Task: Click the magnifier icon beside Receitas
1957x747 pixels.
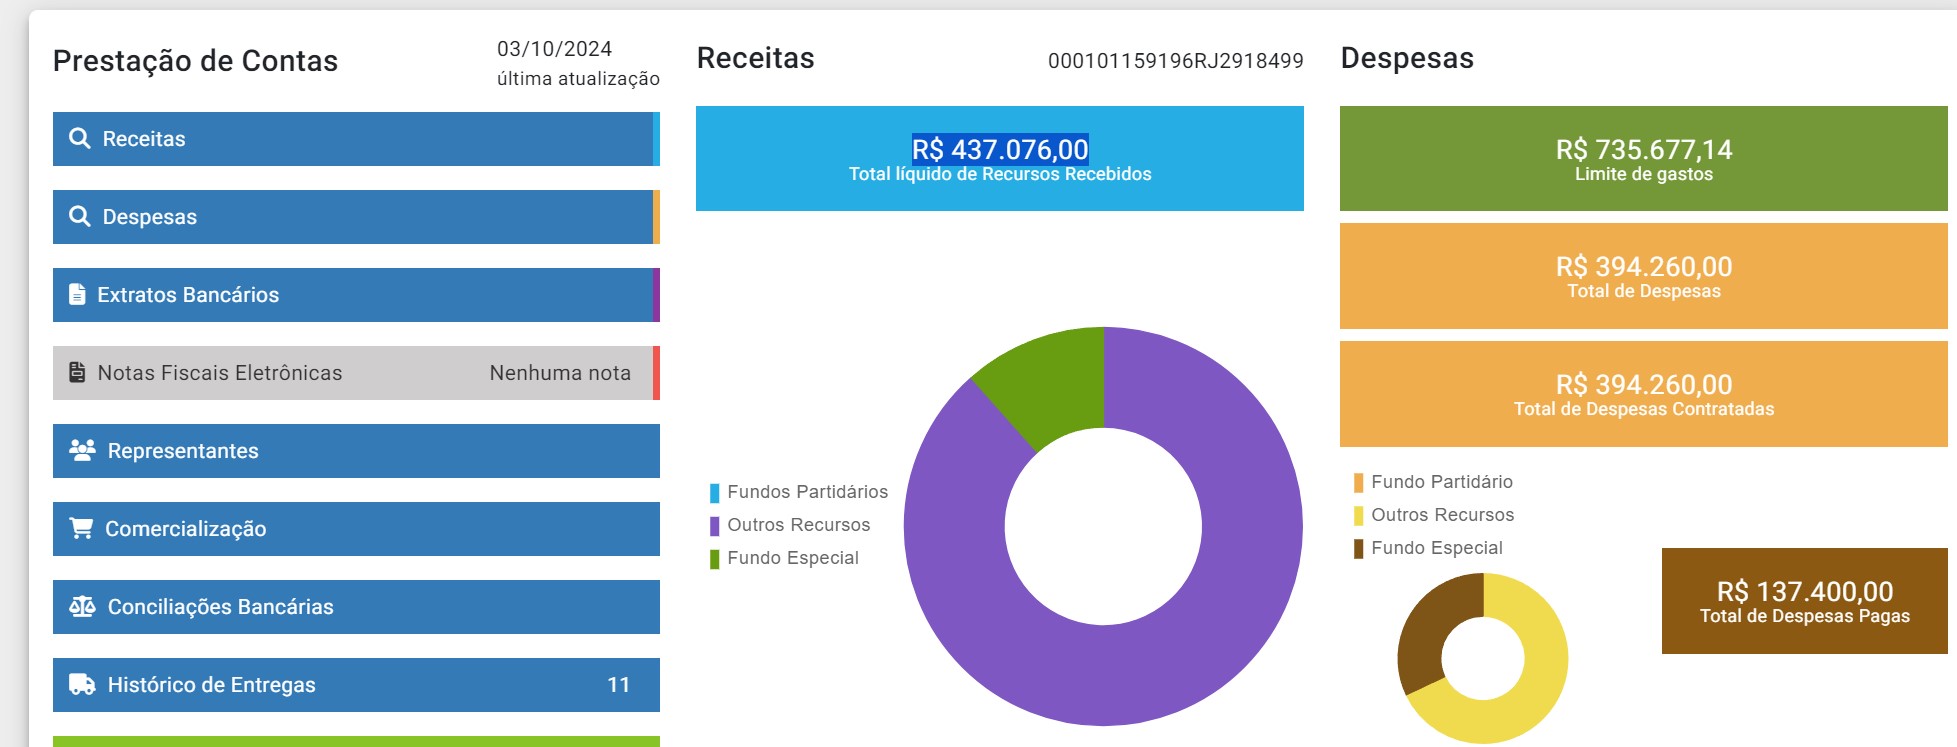Action: (x=80, y=139)
